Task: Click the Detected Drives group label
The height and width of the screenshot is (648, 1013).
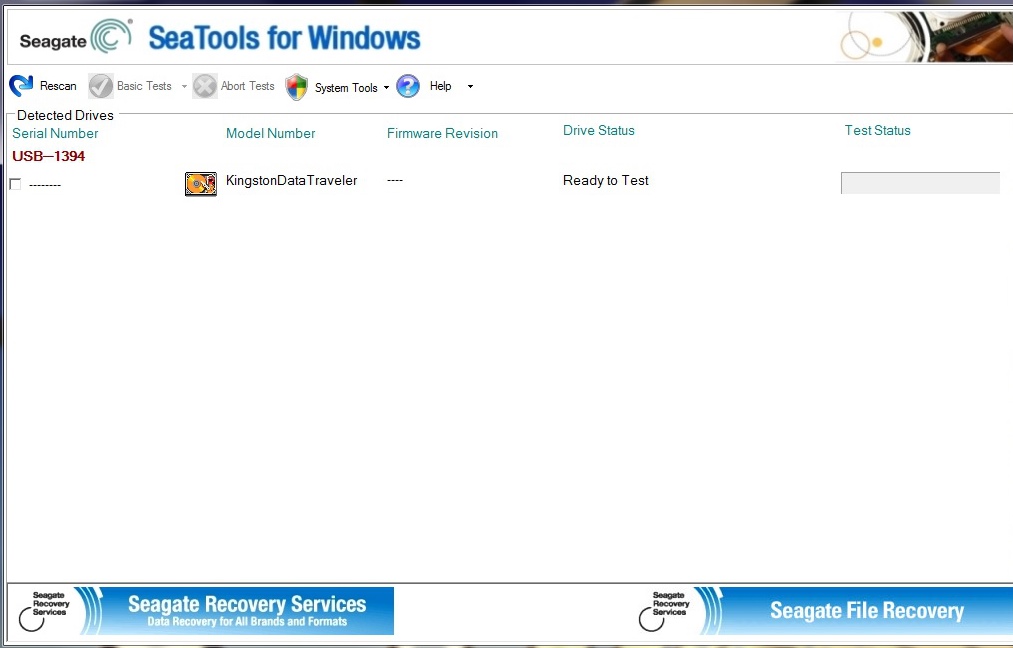Action: pos(65,115)
